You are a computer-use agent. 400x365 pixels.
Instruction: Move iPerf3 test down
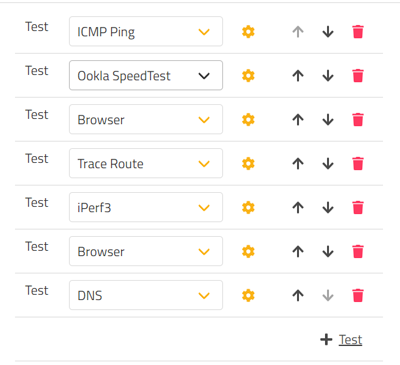point(328,208)
